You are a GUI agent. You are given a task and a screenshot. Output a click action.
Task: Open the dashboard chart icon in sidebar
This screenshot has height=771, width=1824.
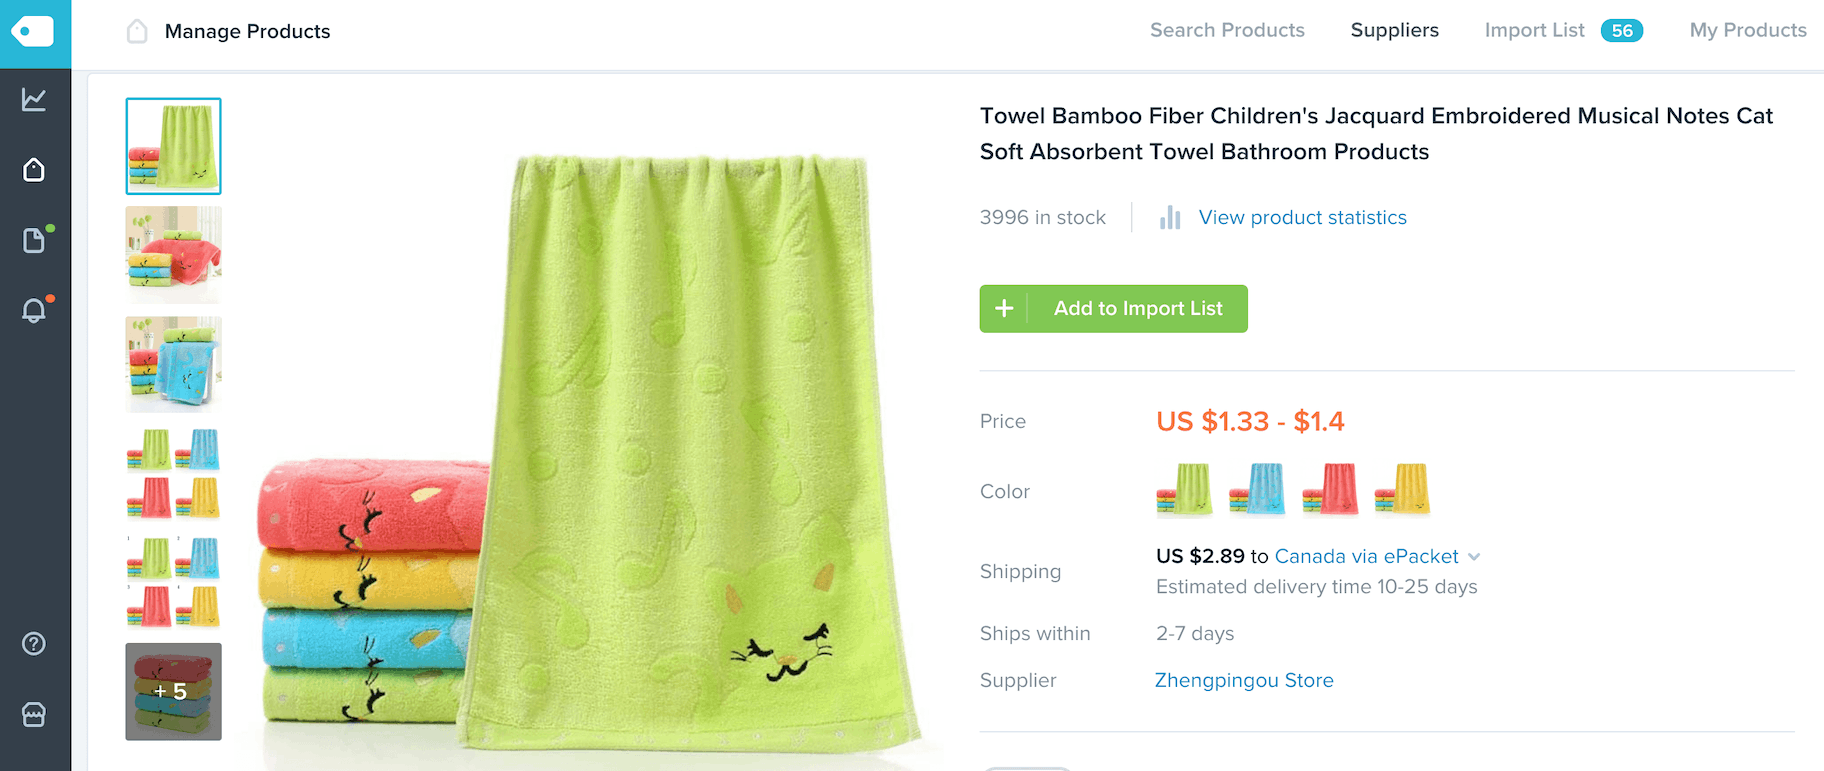[x=34, y=100]
